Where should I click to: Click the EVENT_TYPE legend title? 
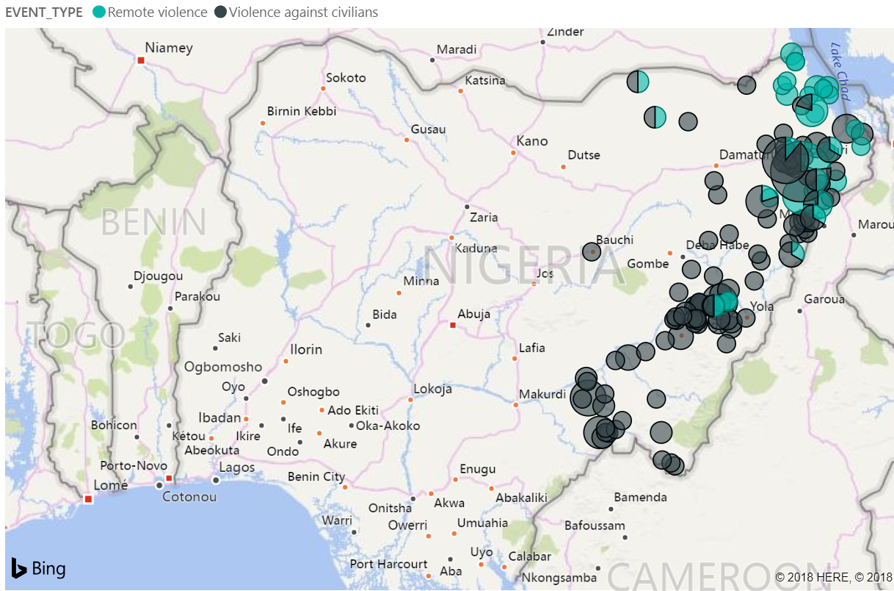[43, 12]
